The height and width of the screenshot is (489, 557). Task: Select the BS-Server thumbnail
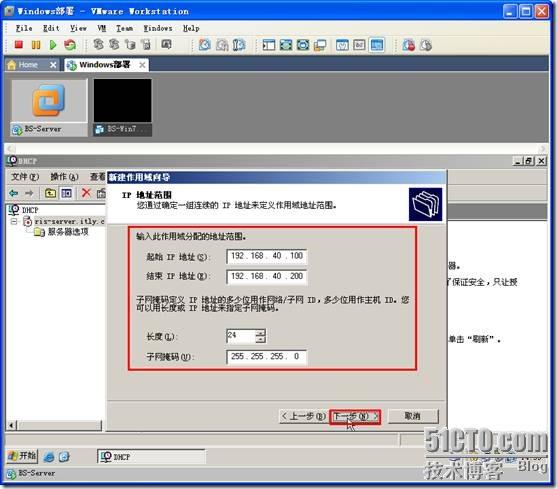click(49, 108)
